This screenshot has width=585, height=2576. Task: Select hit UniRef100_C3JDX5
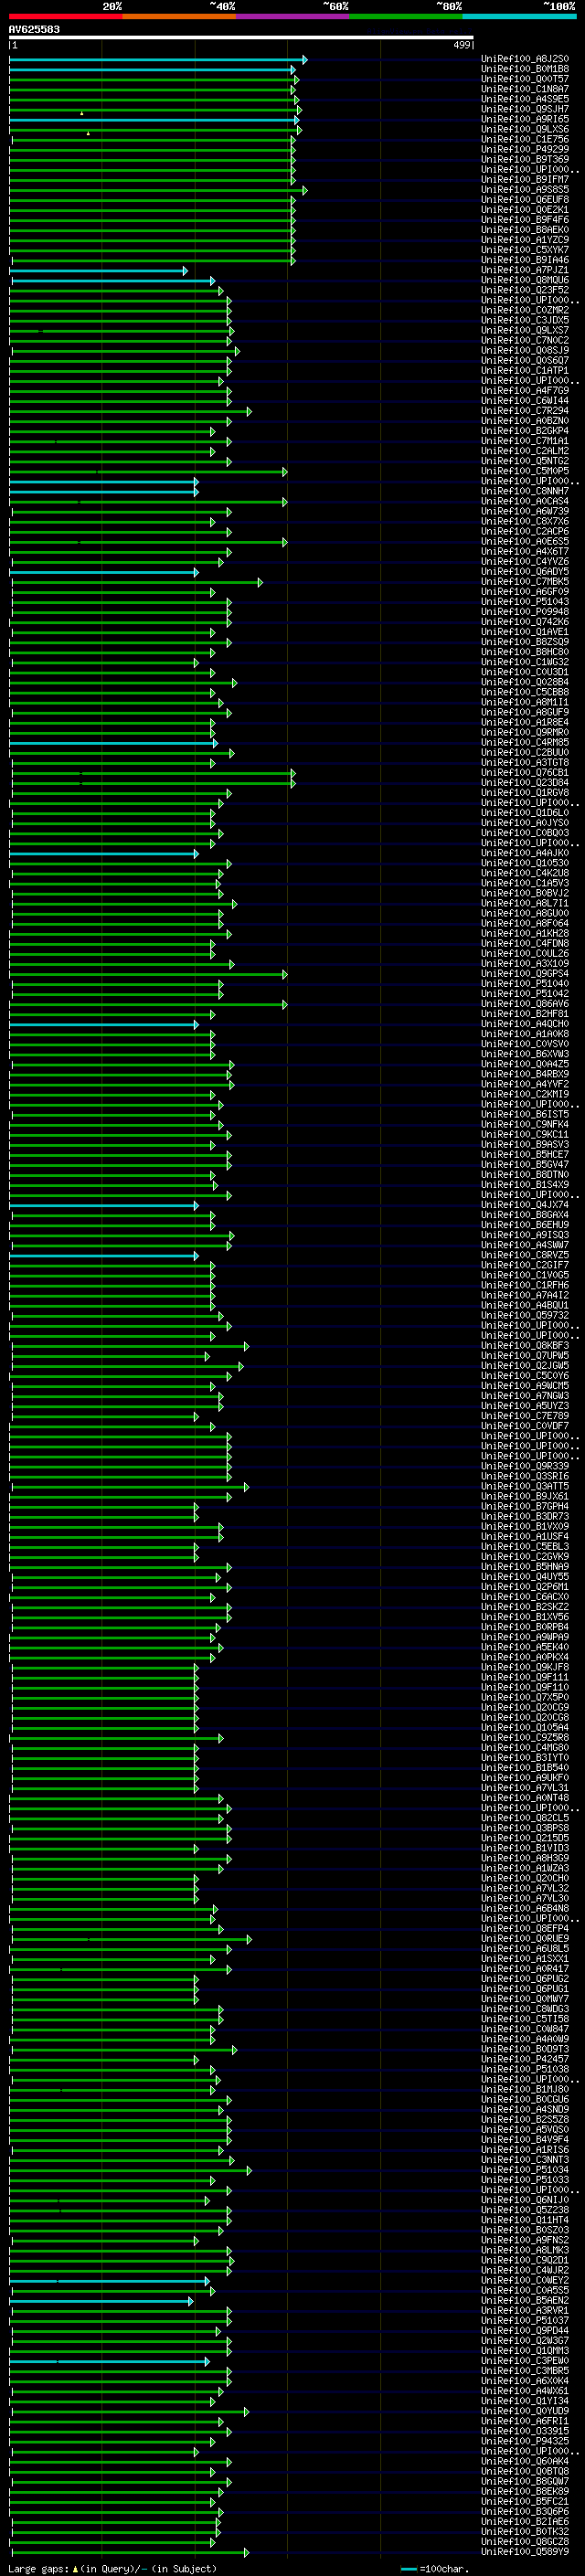pyautogui.click(x=525, y=320)
